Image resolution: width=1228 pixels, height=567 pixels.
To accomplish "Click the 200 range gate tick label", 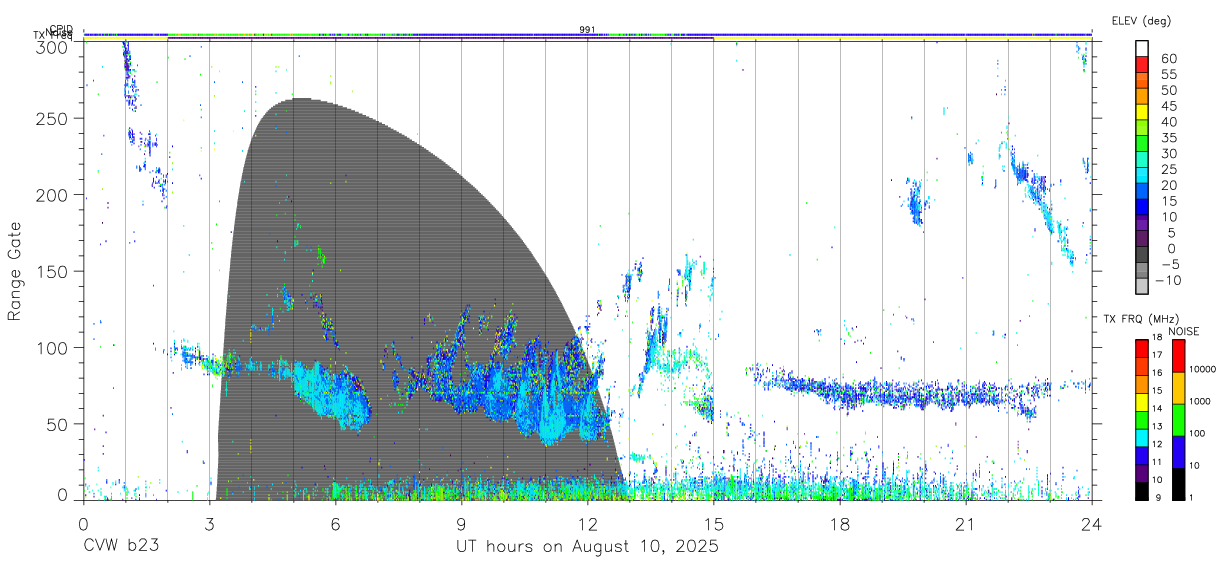I will click(53, 195).
